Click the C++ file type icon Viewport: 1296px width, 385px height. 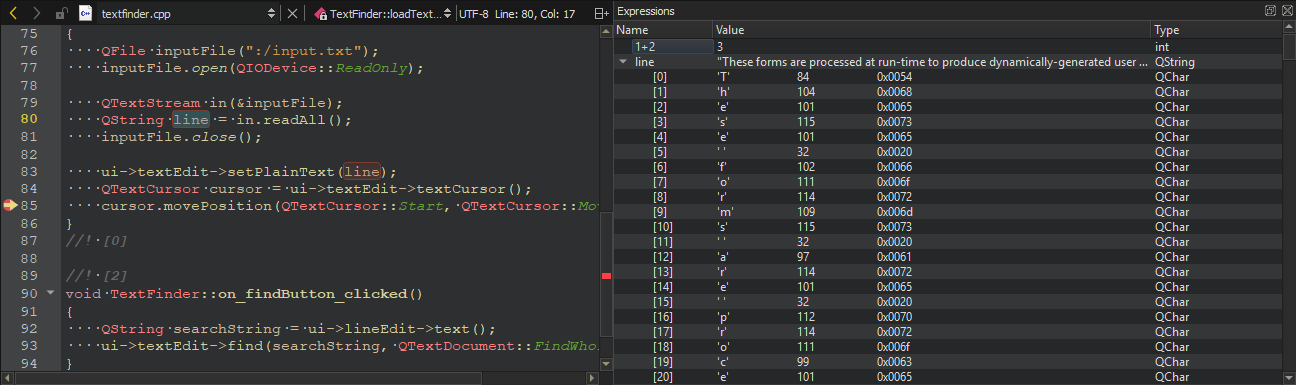(x=85, y=14)
